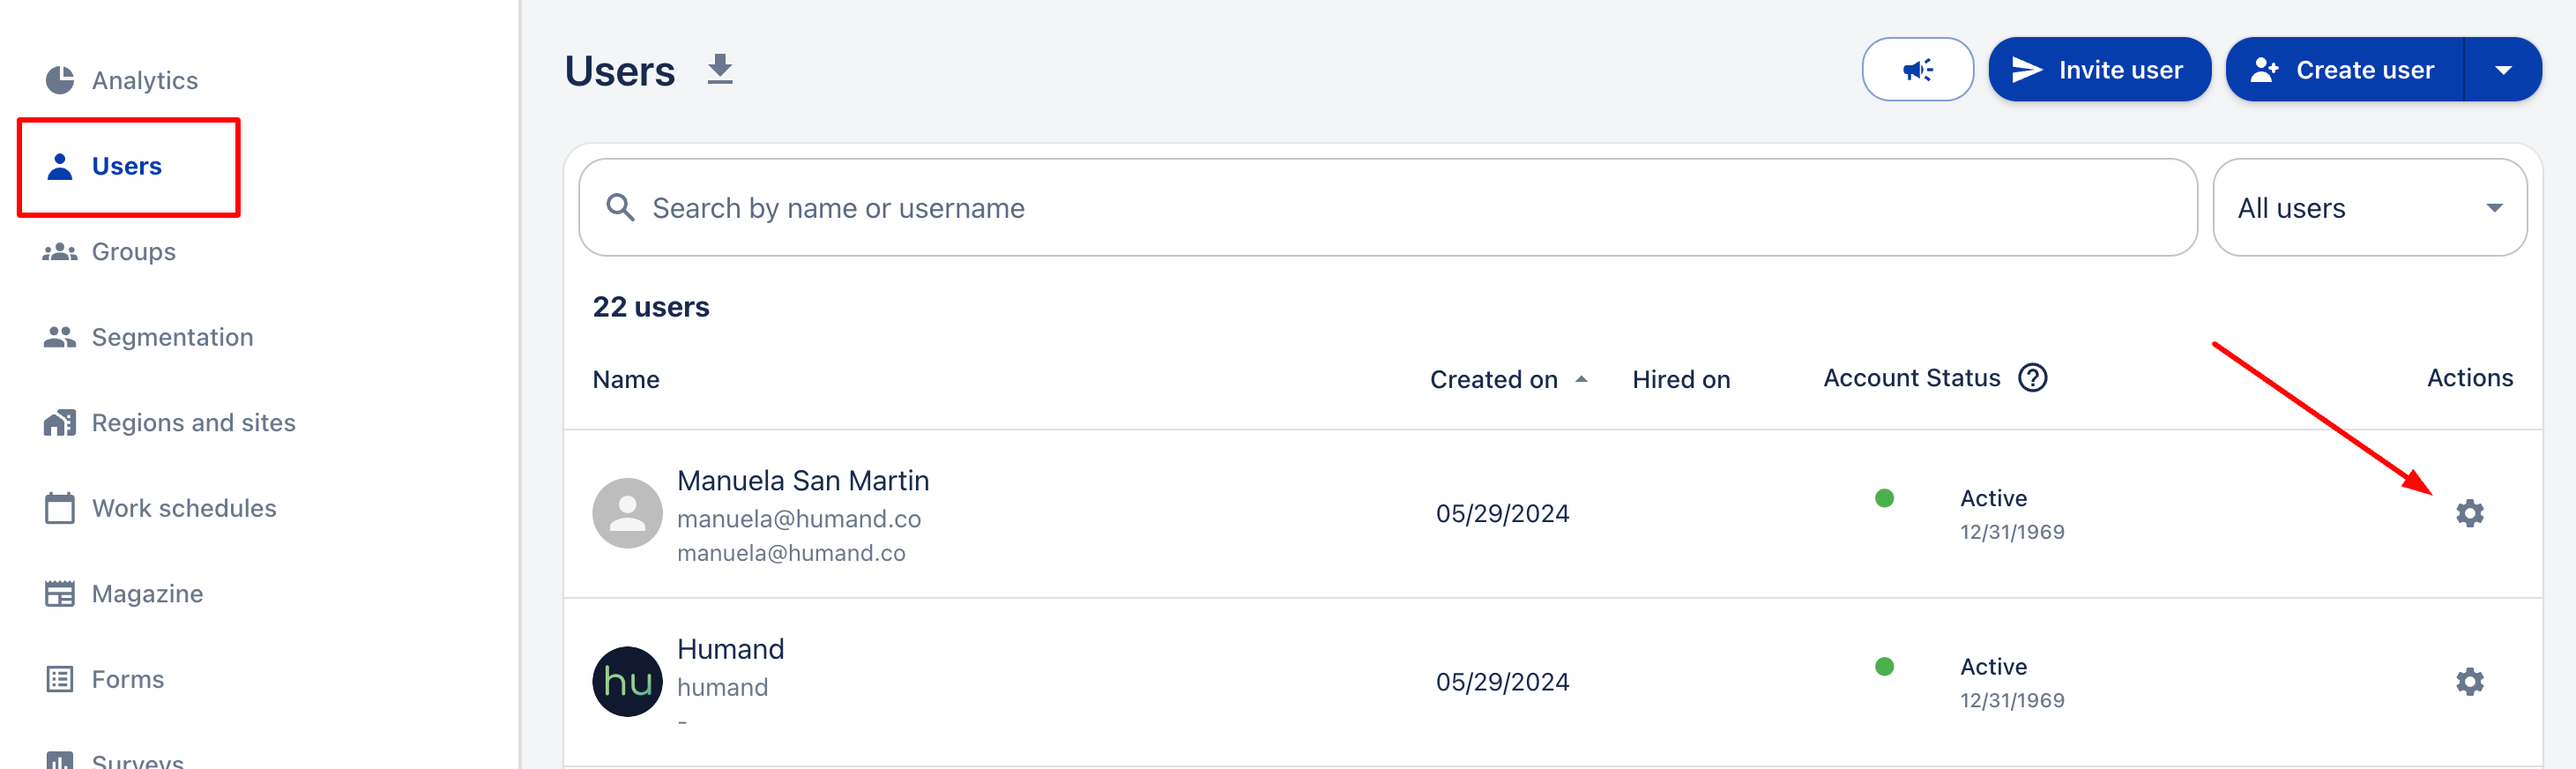Click Manuela San Martin's avatar icon

pyautogui.click(x=627, y=513)
